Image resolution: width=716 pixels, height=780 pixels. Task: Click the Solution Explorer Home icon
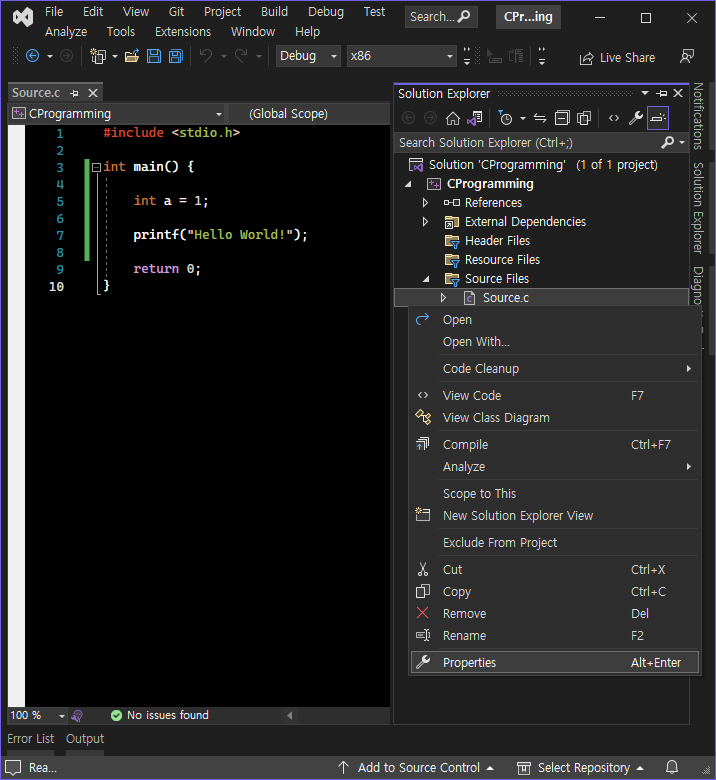point(452,118)
